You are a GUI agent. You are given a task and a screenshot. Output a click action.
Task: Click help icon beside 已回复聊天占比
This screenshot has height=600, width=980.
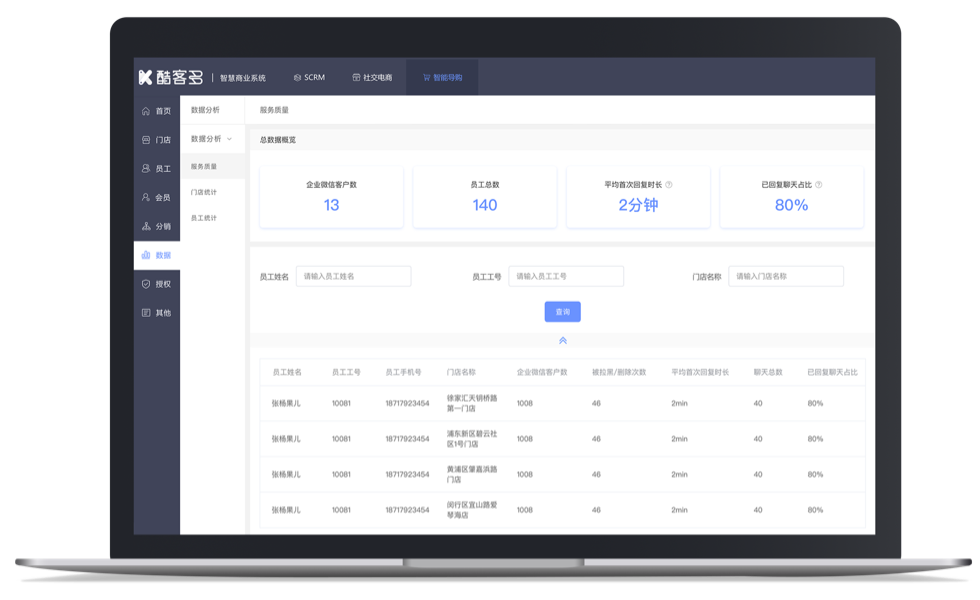coord(819,185)
